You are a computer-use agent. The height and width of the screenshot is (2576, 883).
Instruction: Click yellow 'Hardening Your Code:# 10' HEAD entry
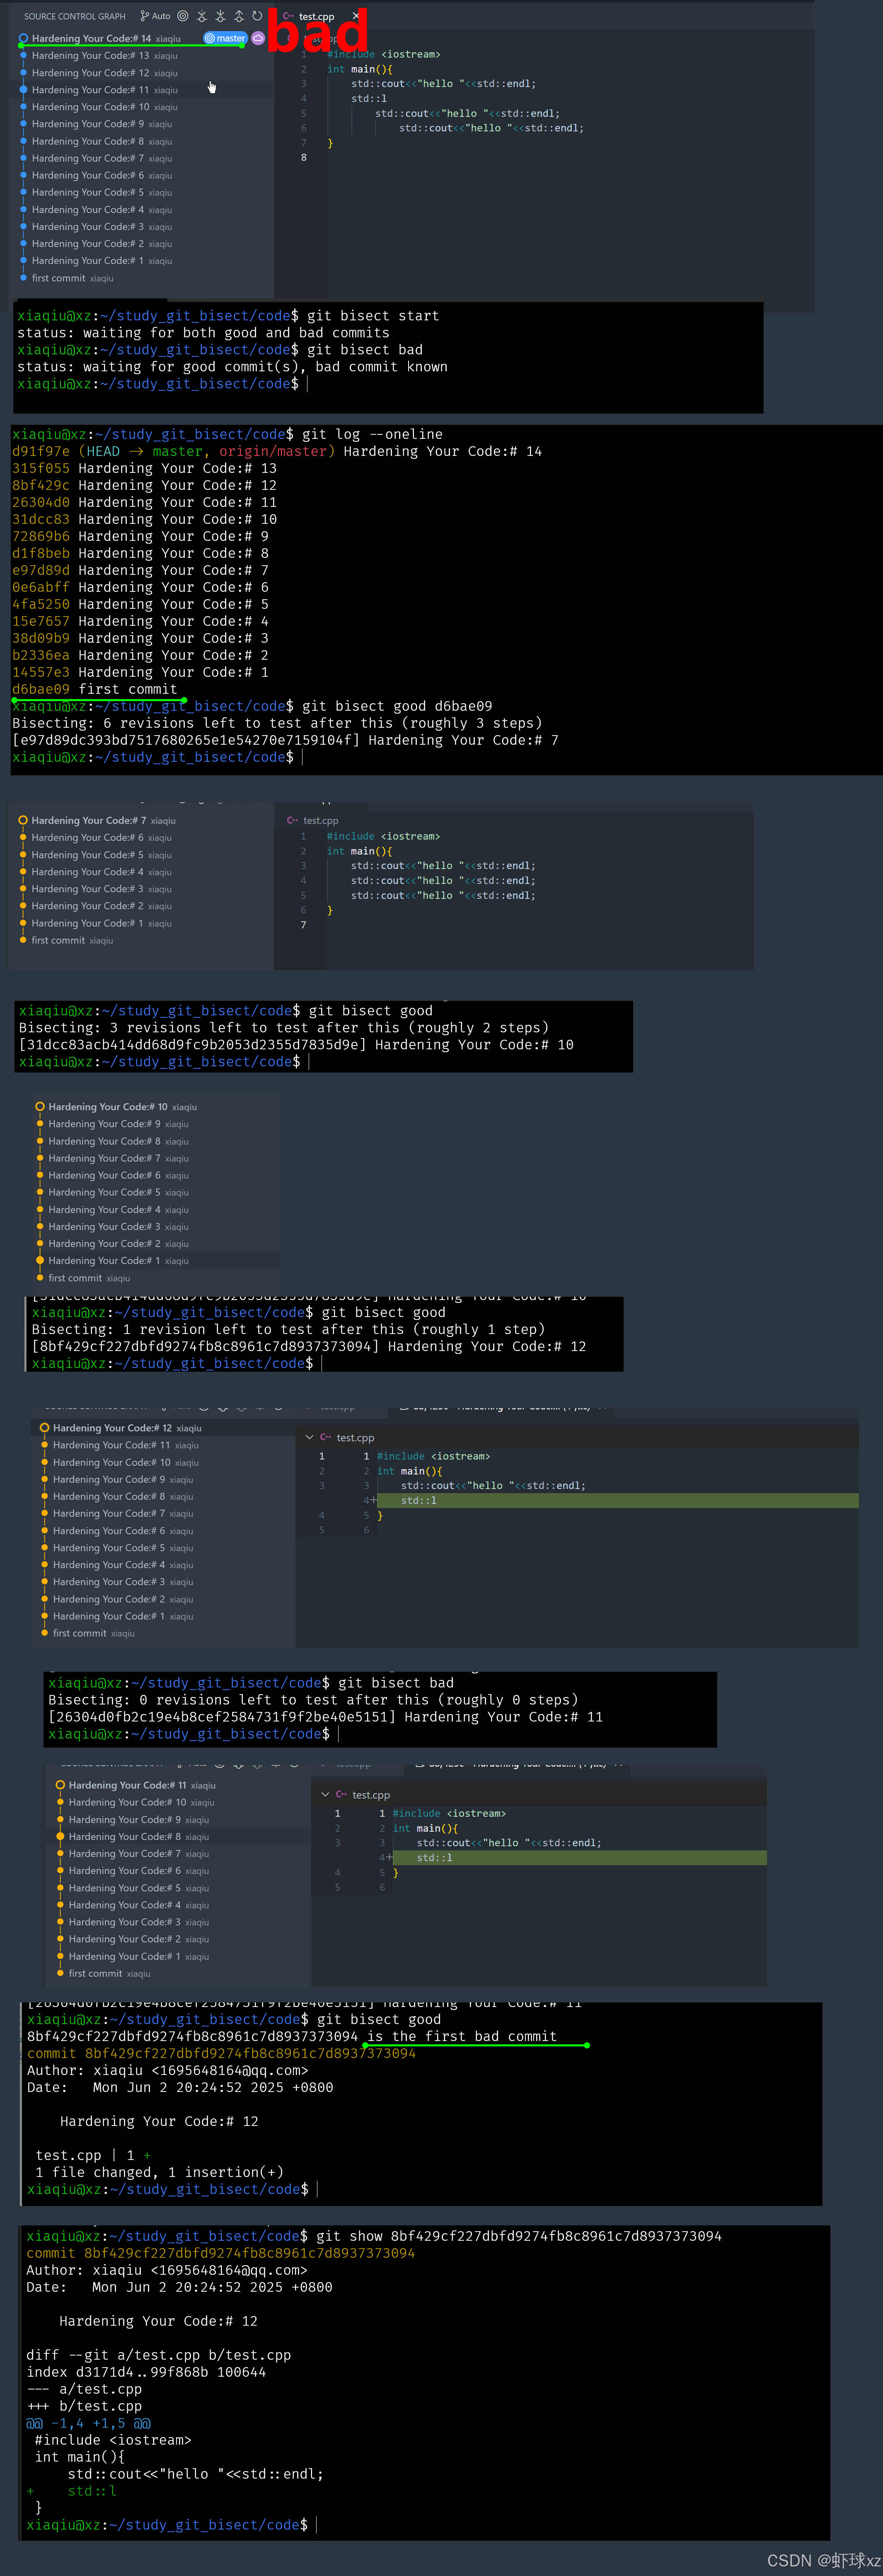pyautogui.click(x=108, y=1107)
